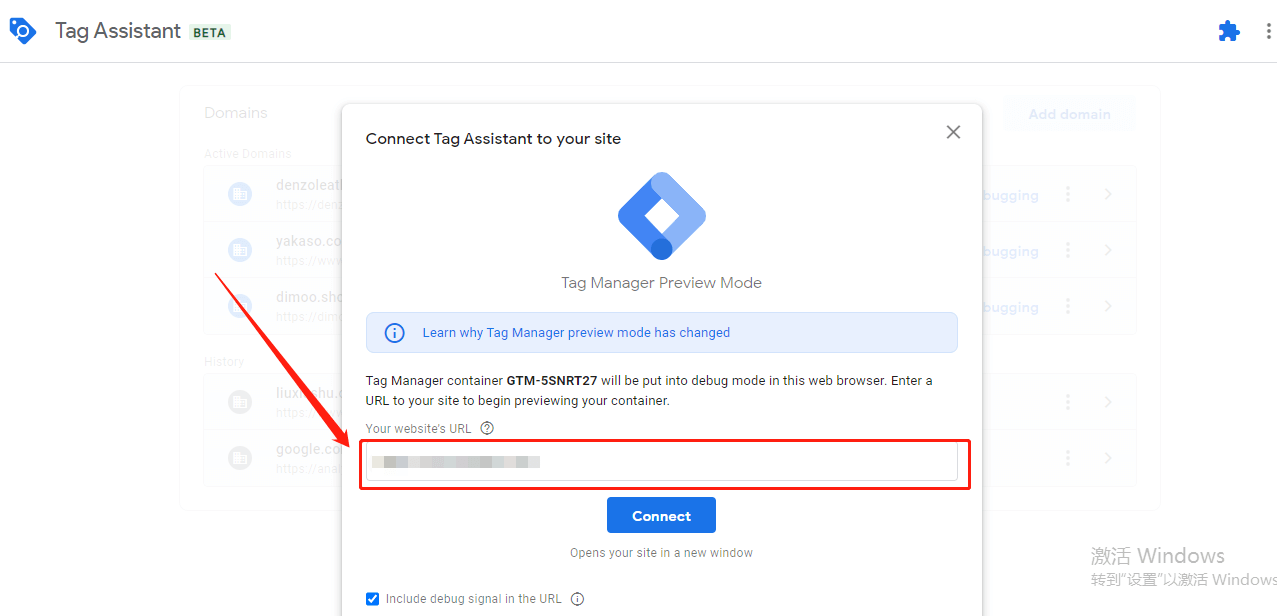Screen dimensions: 1277x616
Task: Expand the liux history row chevron
Action: click(1108, 402)
